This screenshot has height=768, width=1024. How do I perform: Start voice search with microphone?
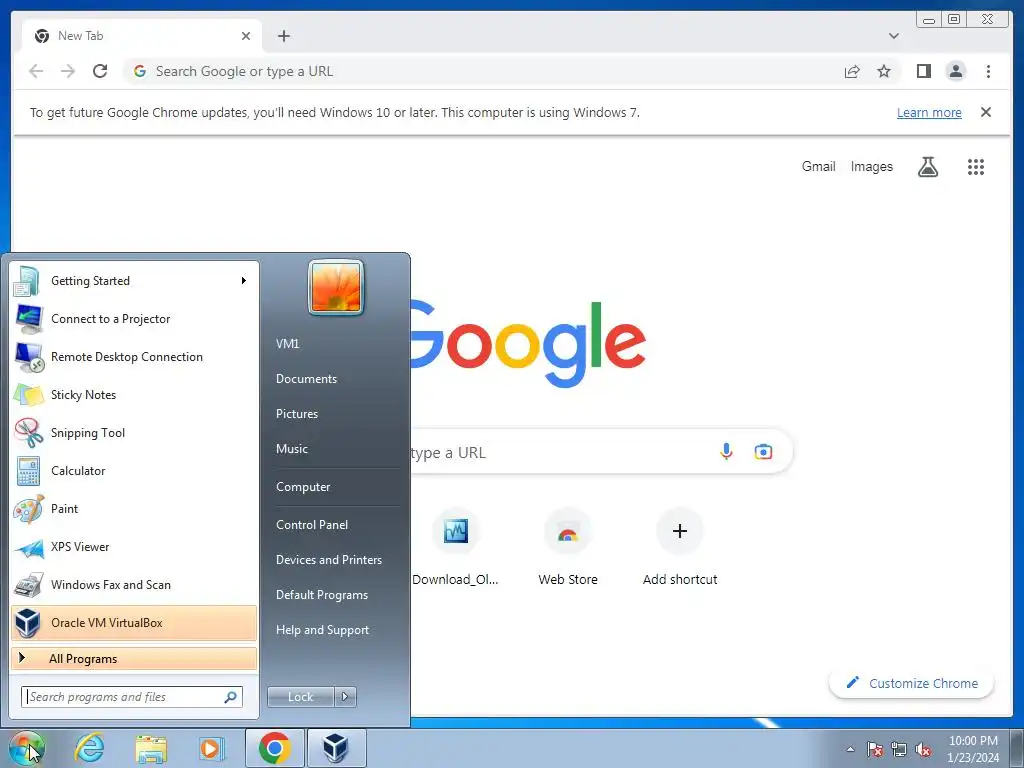point(726,451)
